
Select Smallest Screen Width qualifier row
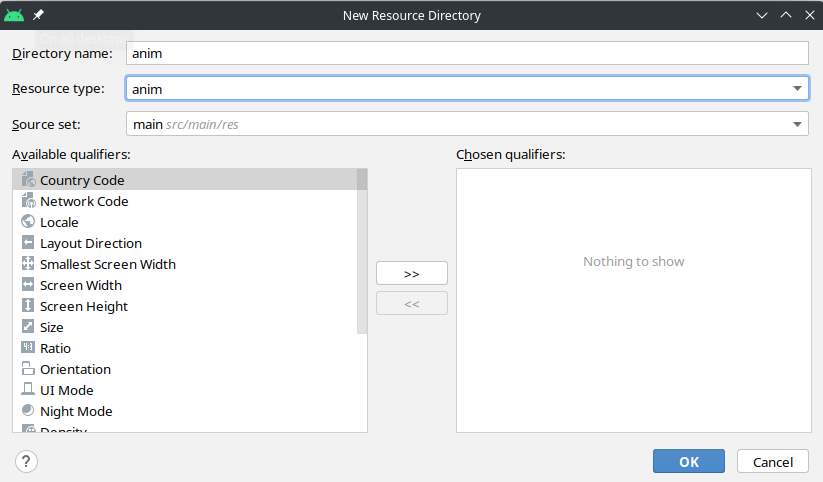[x=185, y=264]
